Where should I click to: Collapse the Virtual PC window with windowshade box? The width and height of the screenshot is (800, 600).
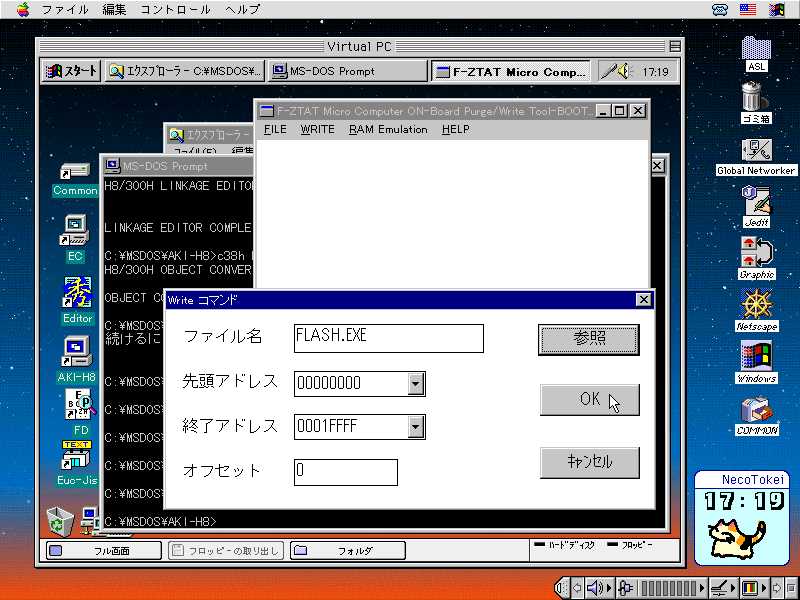tap(674, 46)
